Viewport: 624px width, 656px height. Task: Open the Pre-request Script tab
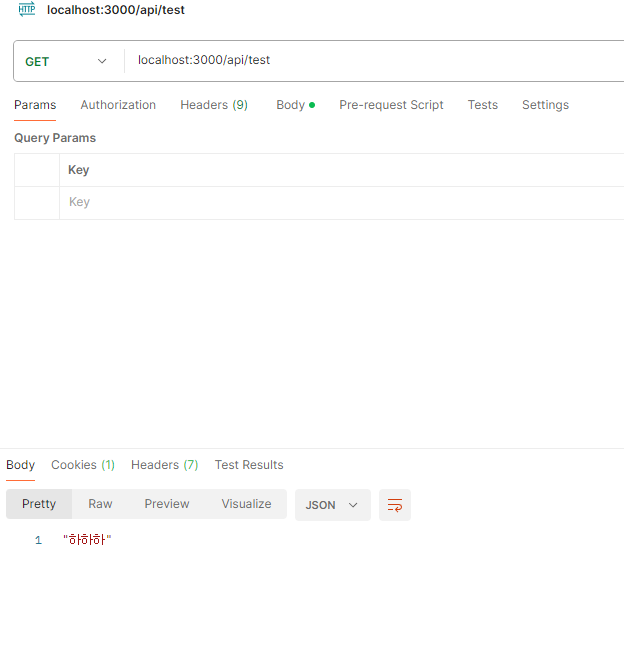[x=391, y=105]
